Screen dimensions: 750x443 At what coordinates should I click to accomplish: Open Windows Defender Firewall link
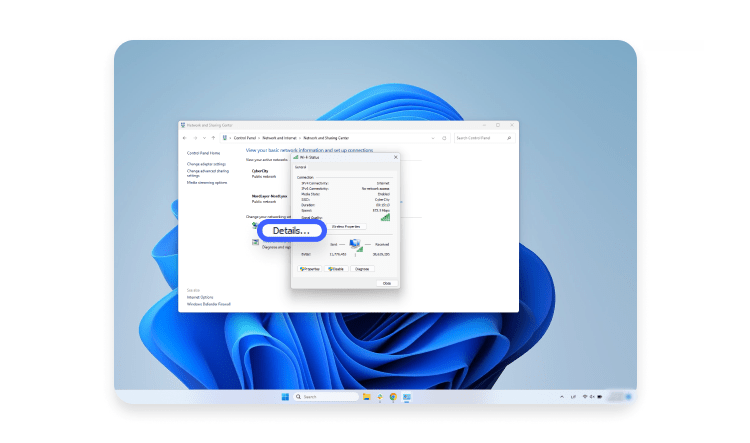coord(209,304)
